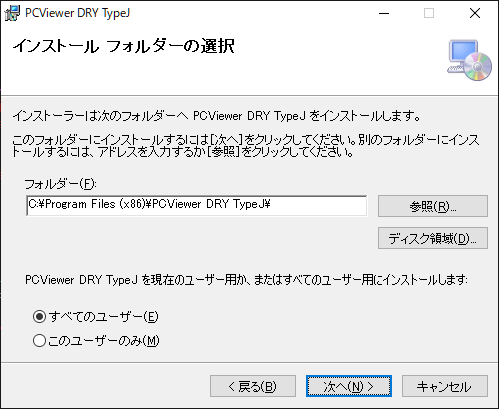Cancel setup with the キャンセル button

445,386
